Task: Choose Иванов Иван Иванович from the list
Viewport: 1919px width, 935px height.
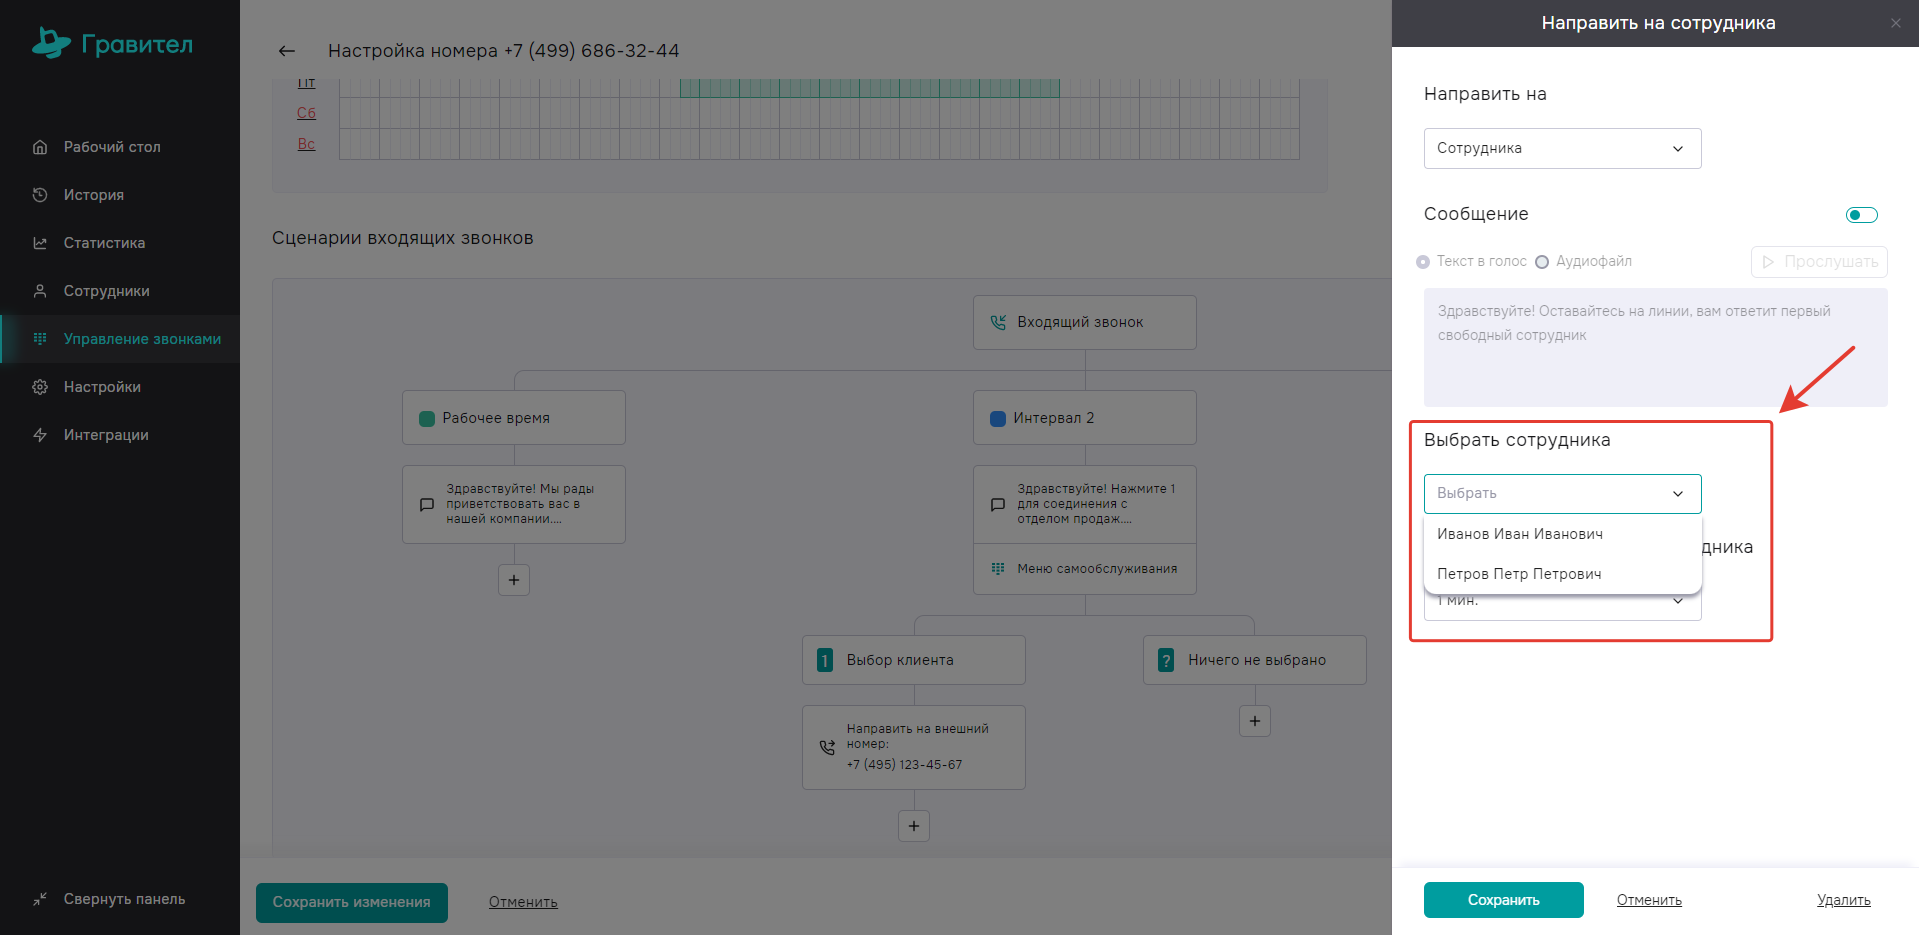Action: click(1520, 534)
